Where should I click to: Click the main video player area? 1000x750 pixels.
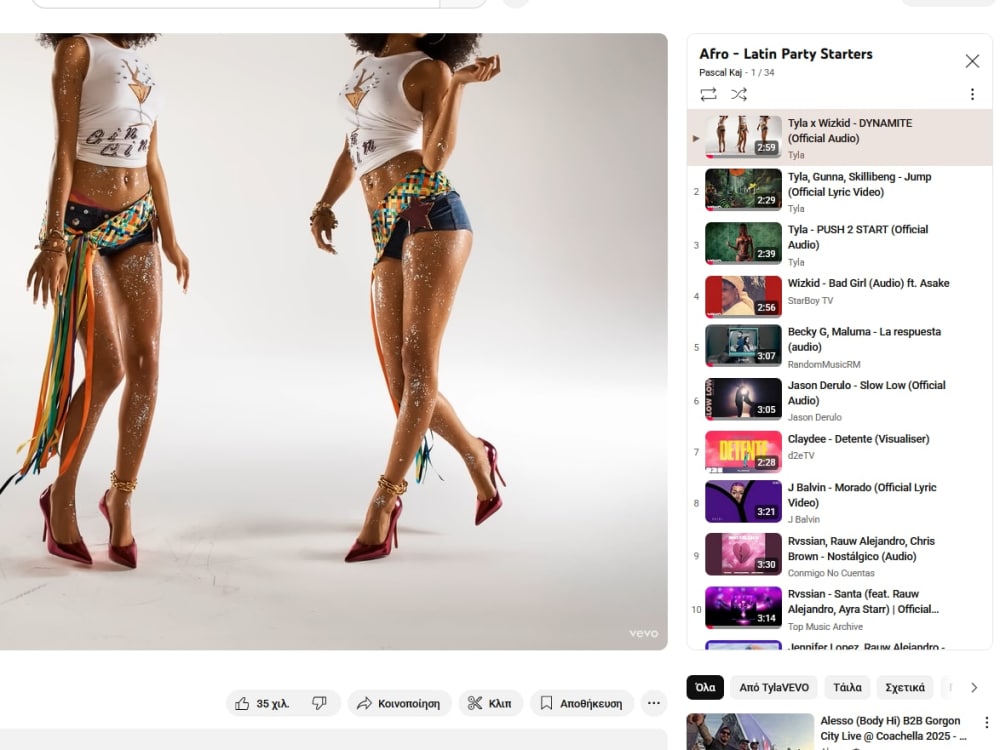click(x=334, y=342)
